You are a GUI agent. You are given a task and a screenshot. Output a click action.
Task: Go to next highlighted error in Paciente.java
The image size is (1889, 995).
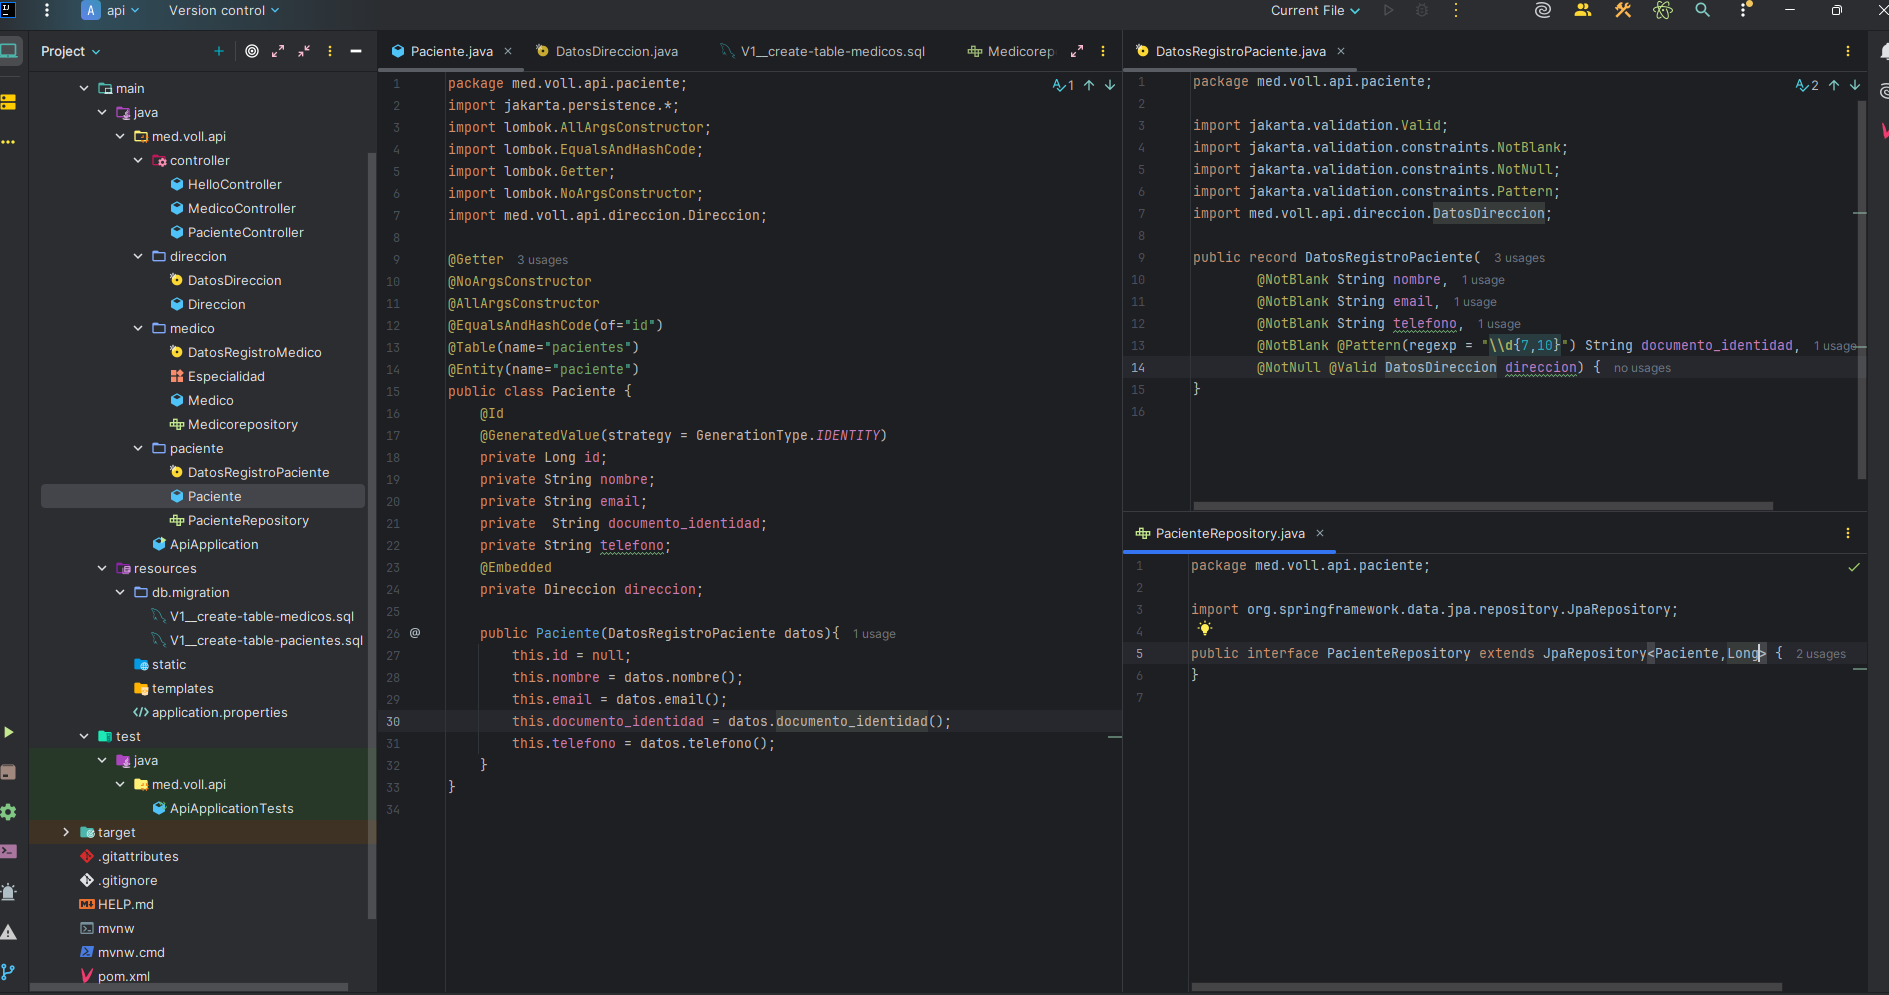click(1110, 86)
